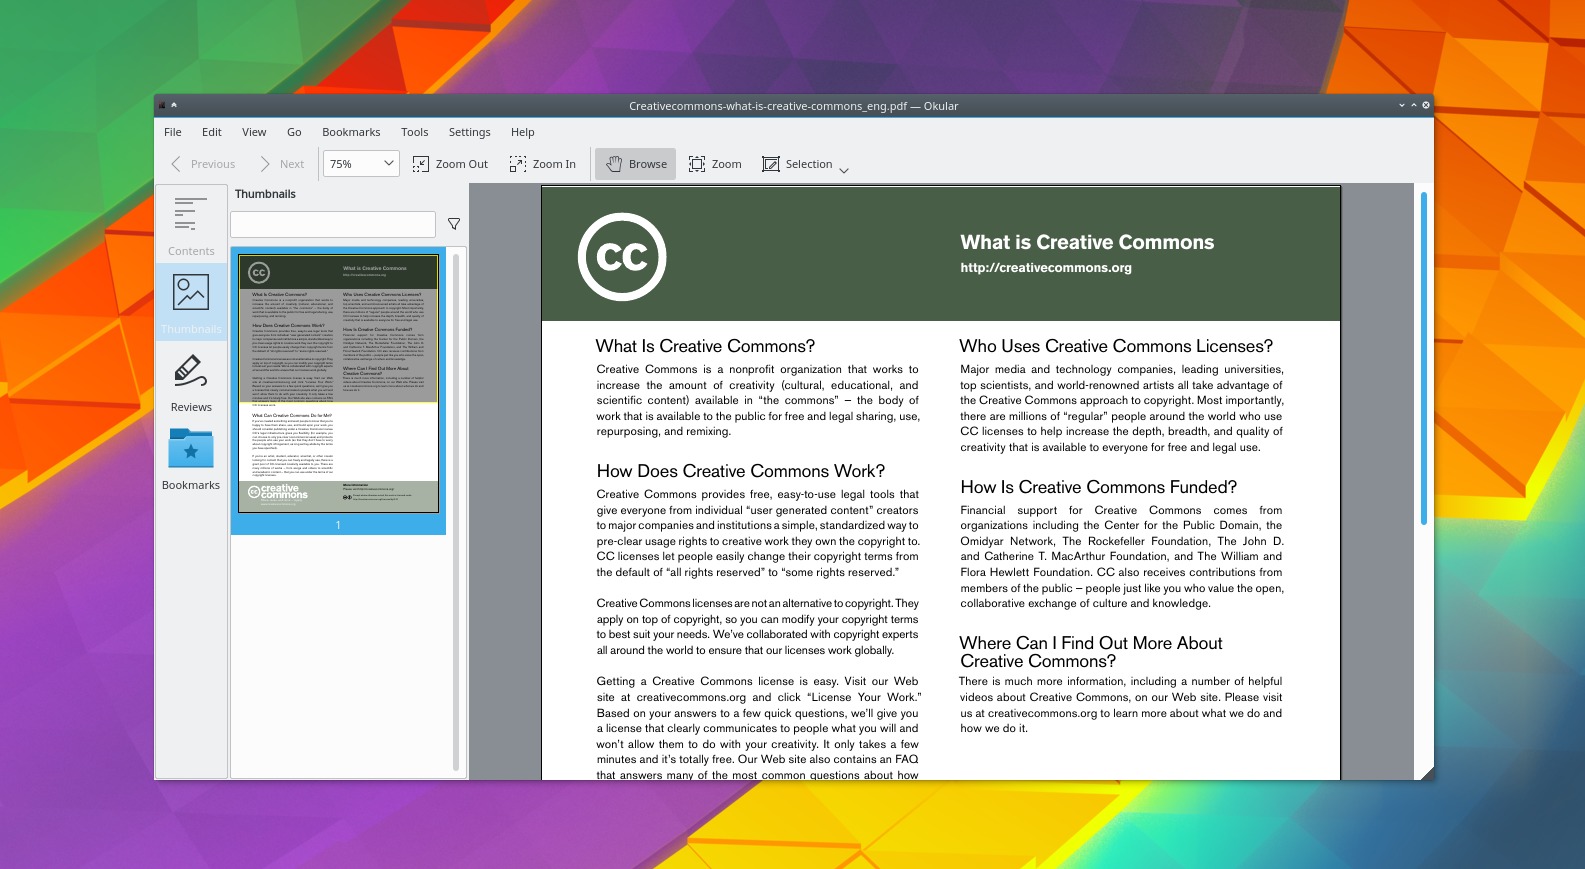The width and height of the screenshot is (1585, 869).
Task: Open the Tools menu
Action: coord(414,132)
